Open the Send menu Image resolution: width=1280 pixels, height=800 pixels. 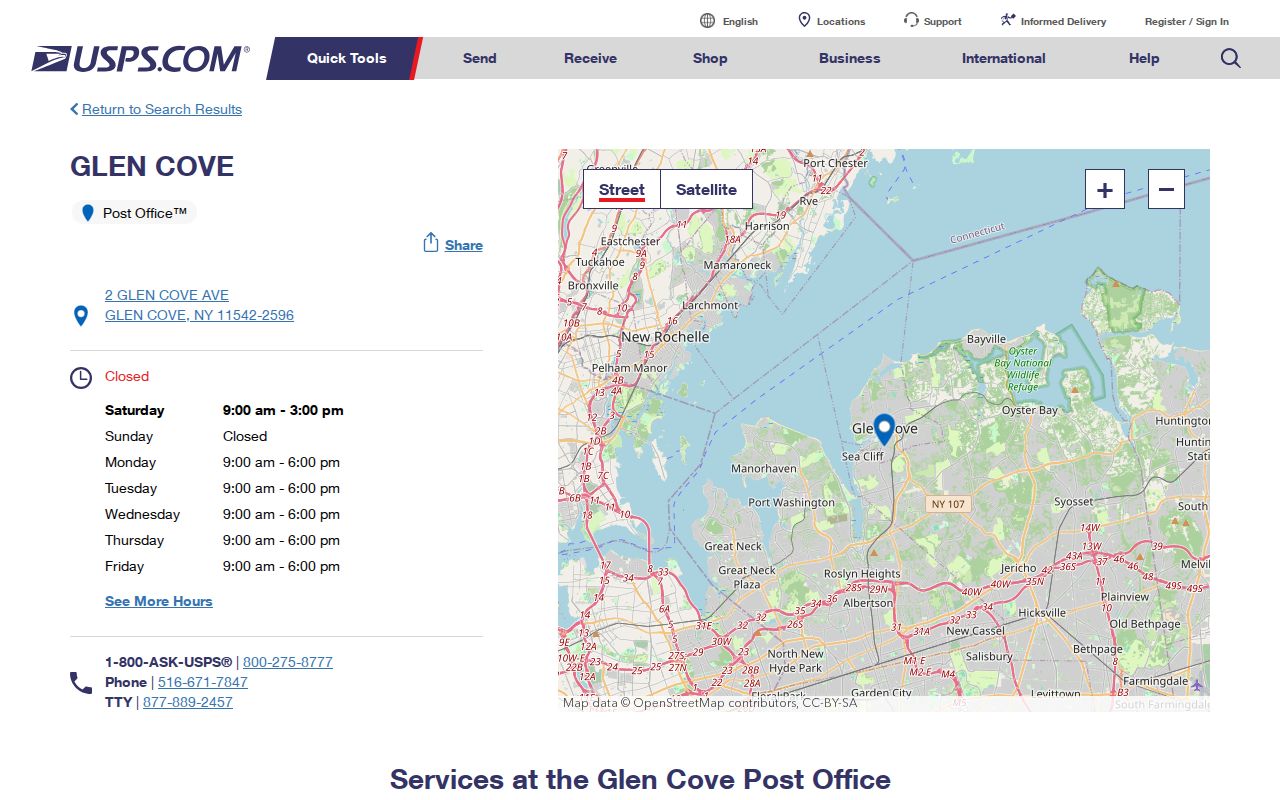[480, 58]
